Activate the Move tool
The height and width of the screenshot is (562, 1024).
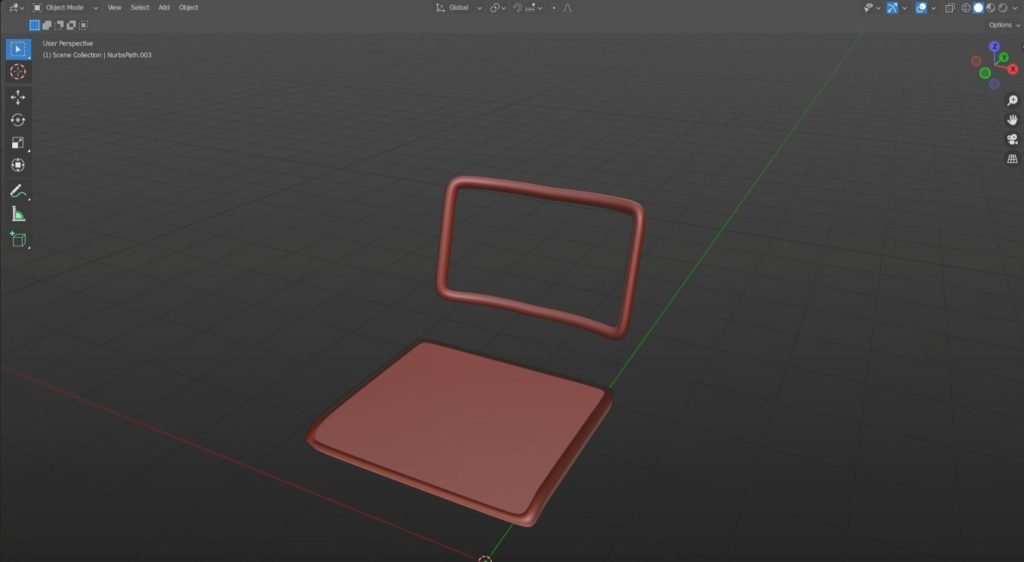tap(18, 97)
